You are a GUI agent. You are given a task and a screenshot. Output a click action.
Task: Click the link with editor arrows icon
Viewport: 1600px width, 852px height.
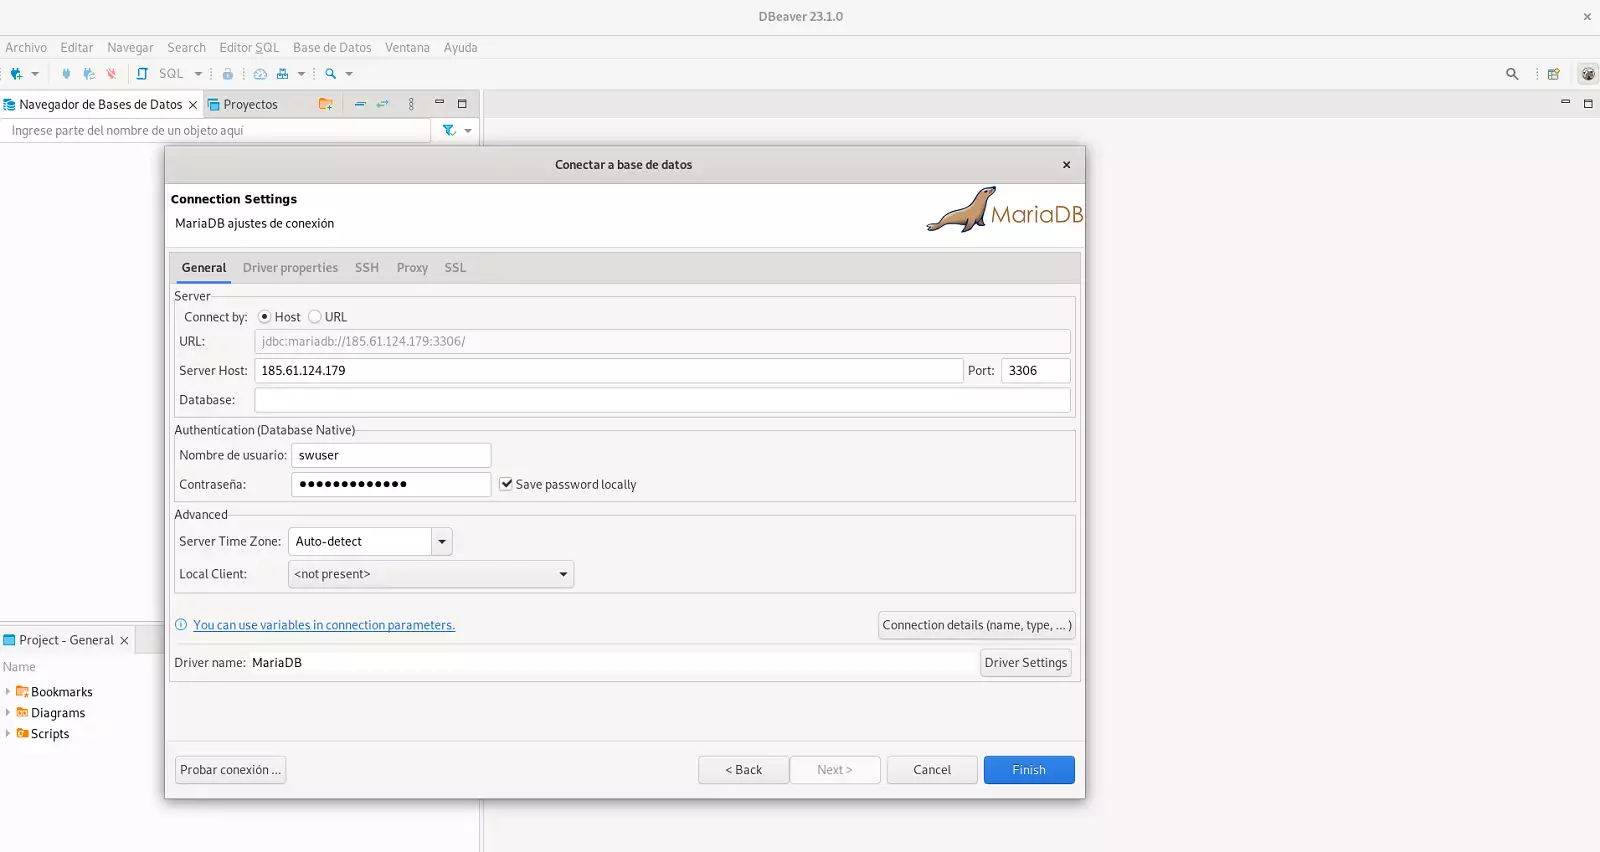[383, 104]
